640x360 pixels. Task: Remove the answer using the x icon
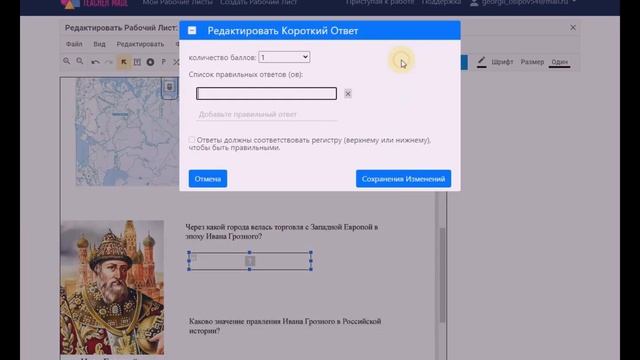pyautogui.click(x=348, y=93)
